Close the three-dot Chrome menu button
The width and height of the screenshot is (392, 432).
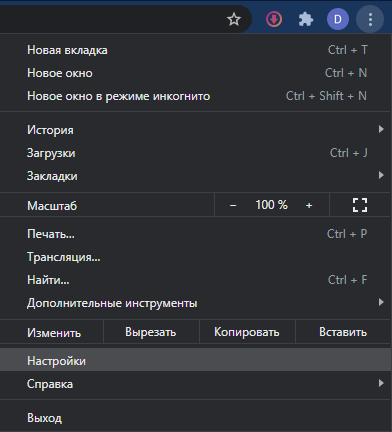tap(370, 19)
